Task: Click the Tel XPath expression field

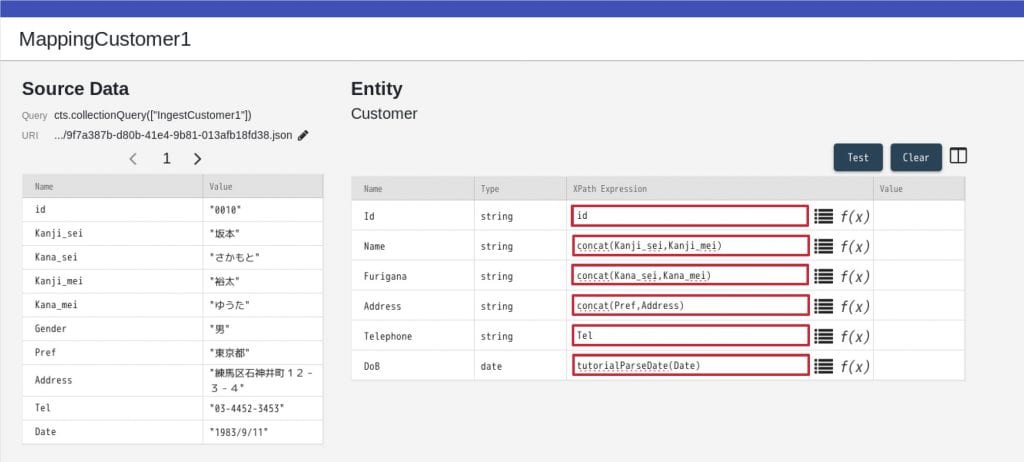Action: [689, 336]
